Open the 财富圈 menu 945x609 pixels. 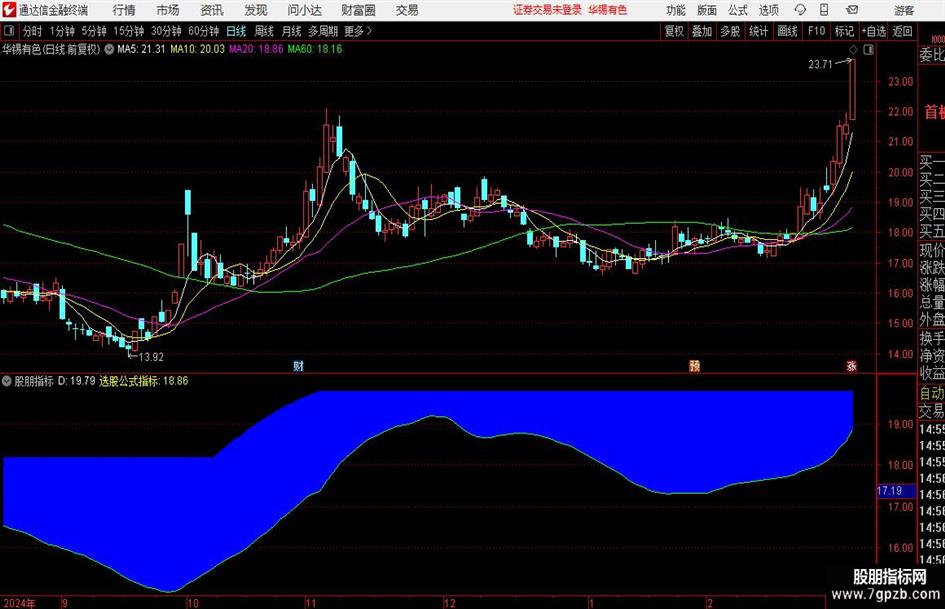[358, 10]
